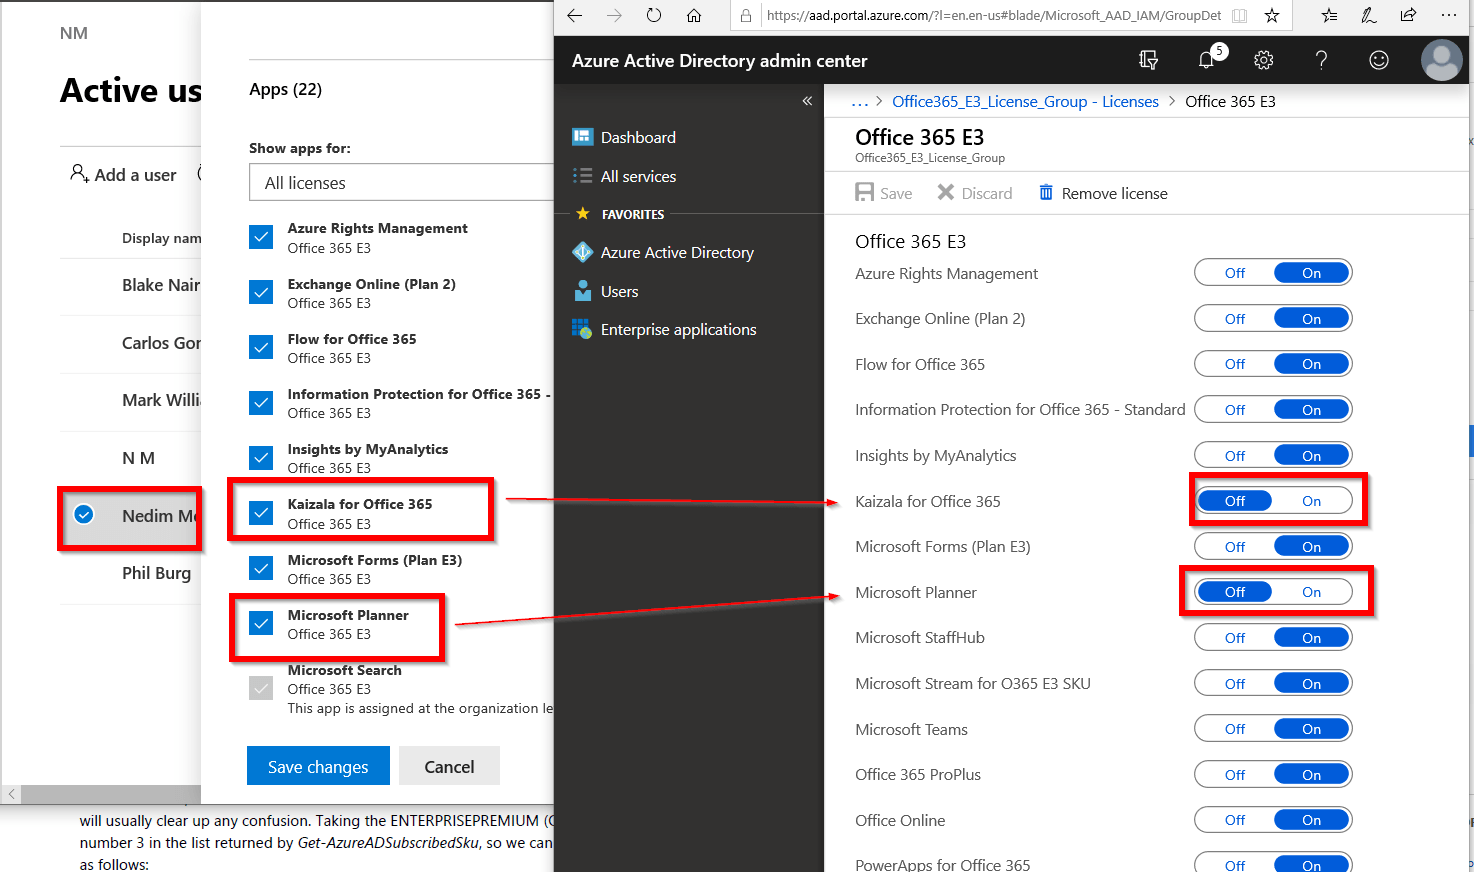Click Remove license button
This screenshot has width=1474, height=872.
pos(1102,193)
